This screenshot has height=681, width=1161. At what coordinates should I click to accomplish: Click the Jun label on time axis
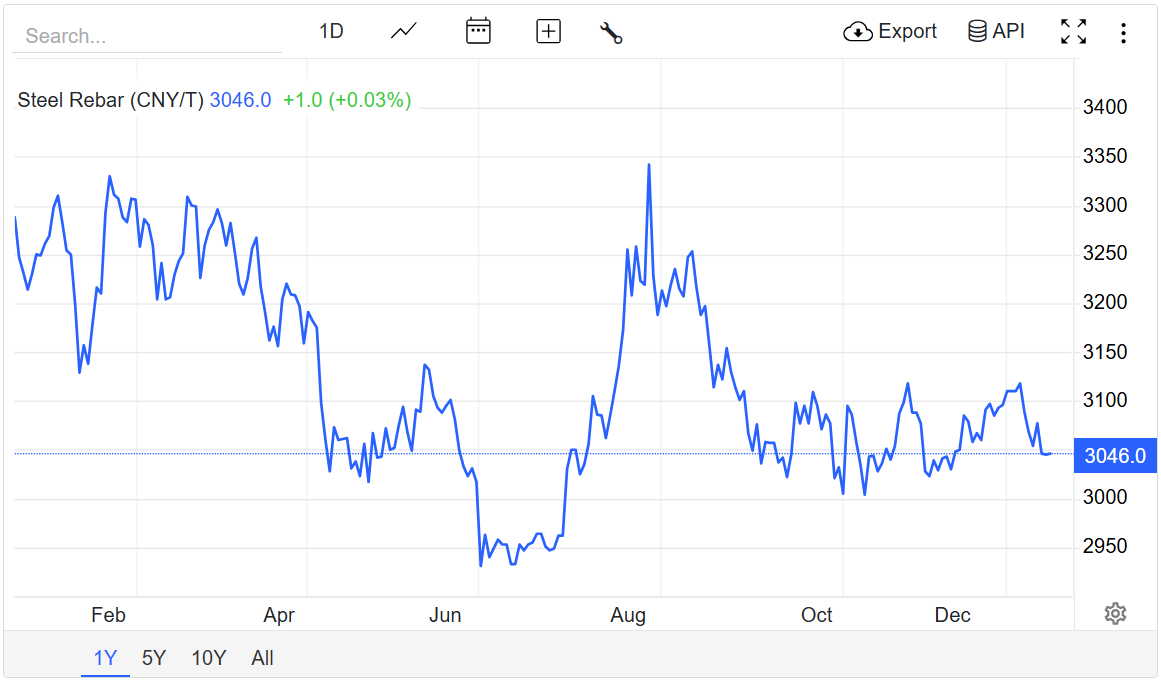[x=445, y=615]
